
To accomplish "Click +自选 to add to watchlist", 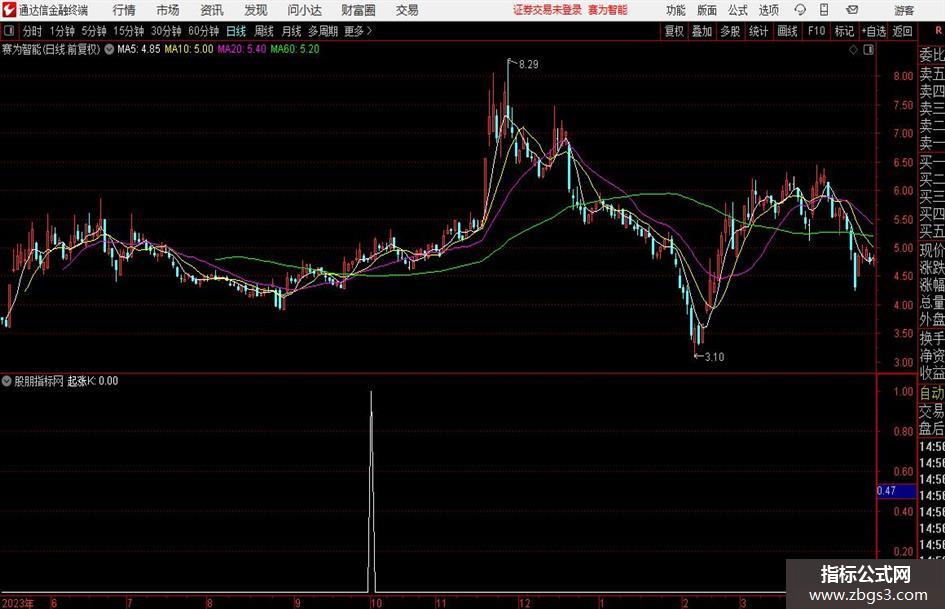I will pyautogui.click(x=874, y=31).
